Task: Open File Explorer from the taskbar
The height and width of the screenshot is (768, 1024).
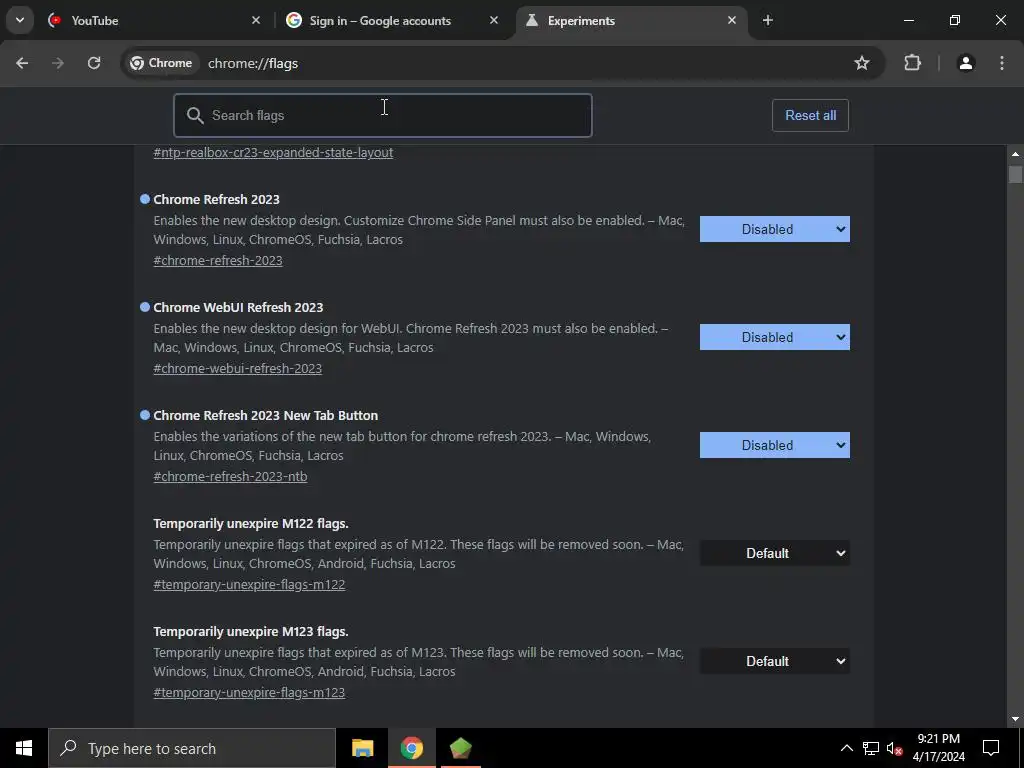Action: [x=362, y=748]
